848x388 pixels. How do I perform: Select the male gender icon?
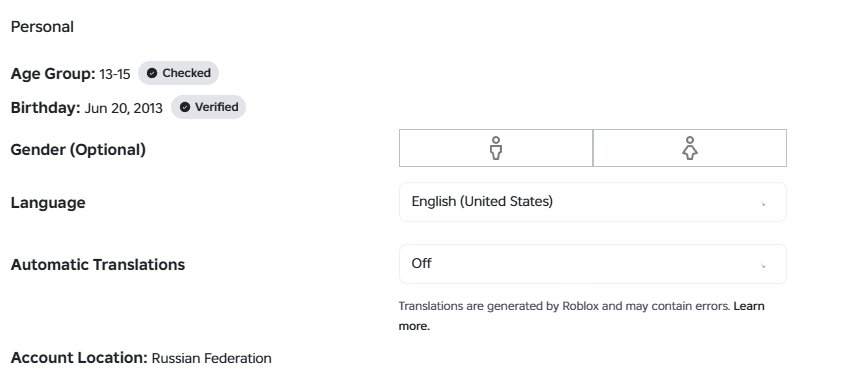[x=496, y=148]
